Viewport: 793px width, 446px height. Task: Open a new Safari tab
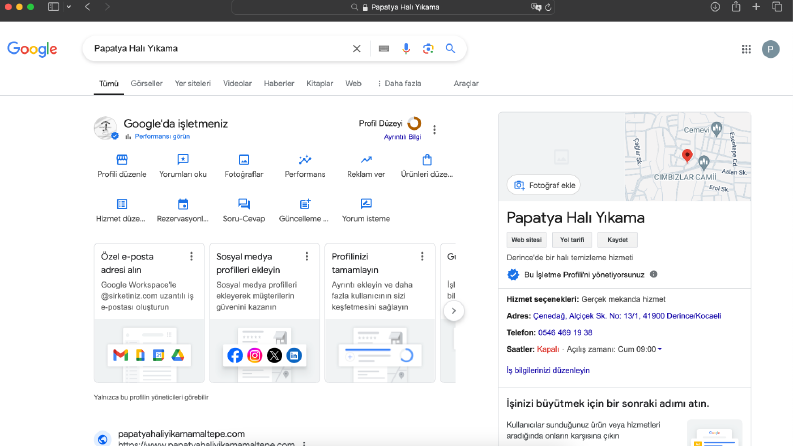pyautogui.click(x=756, y=7)
